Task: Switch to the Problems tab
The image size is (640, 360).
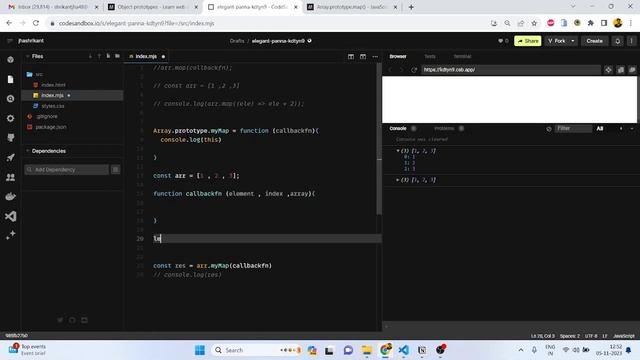Action: 444,129
